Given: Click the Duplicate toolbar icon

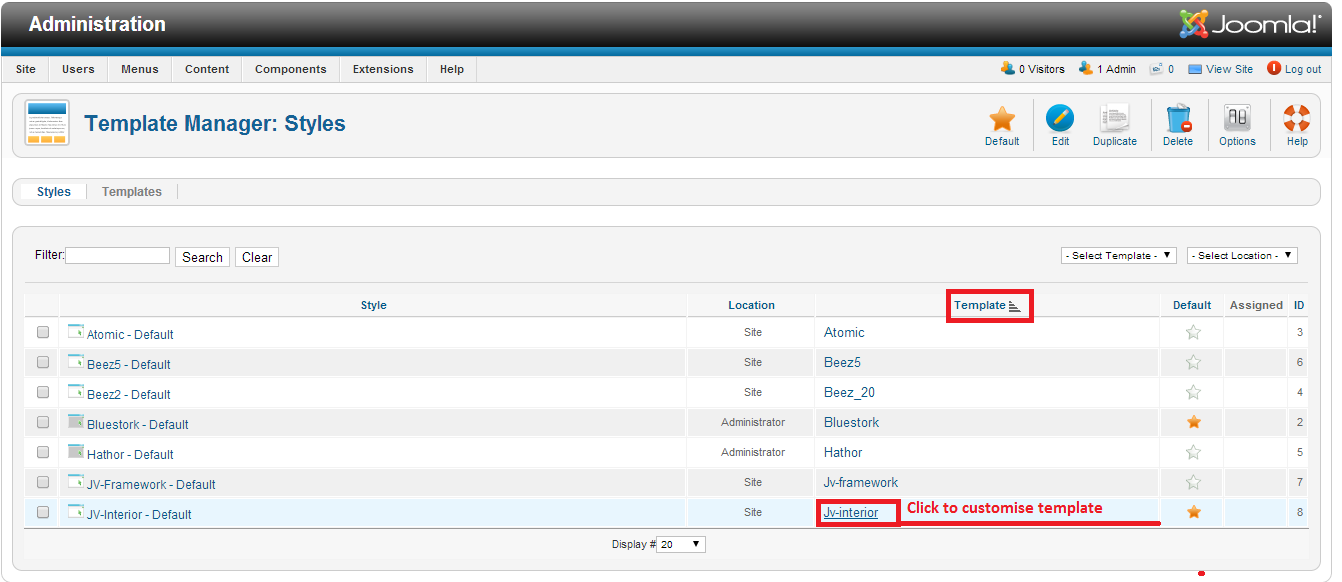Looking at the screenshot, I should [x=1114, y=119].
